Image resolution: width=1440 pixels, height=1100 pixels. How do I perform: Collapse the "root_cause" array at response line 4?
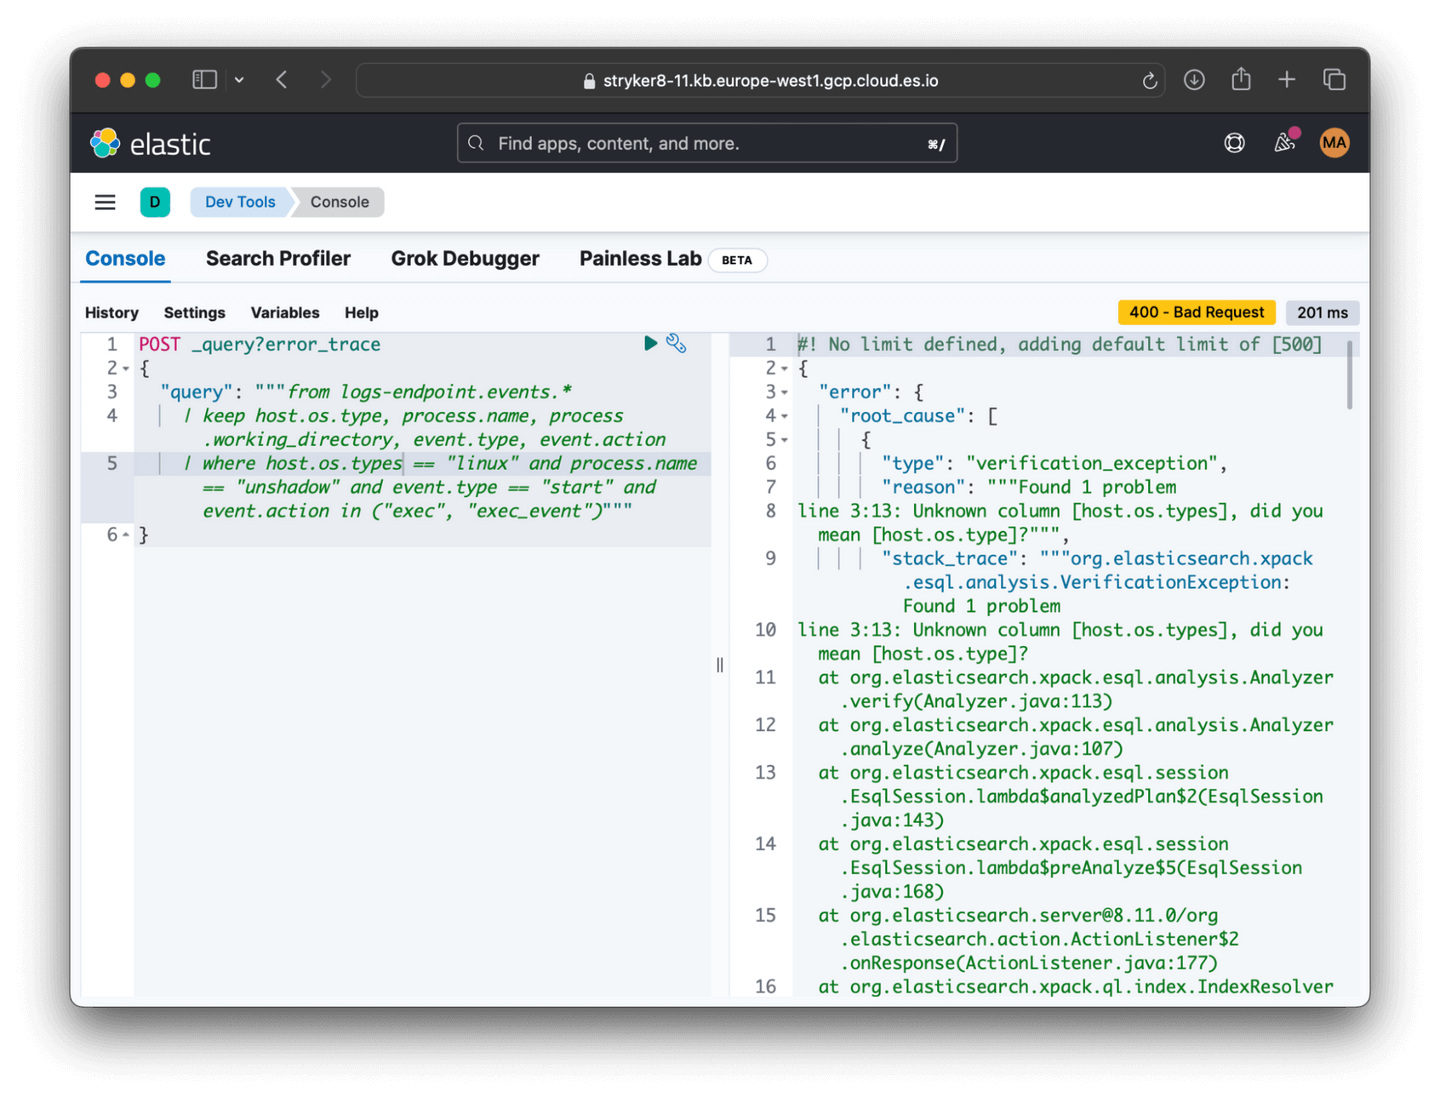click(785, 416)
